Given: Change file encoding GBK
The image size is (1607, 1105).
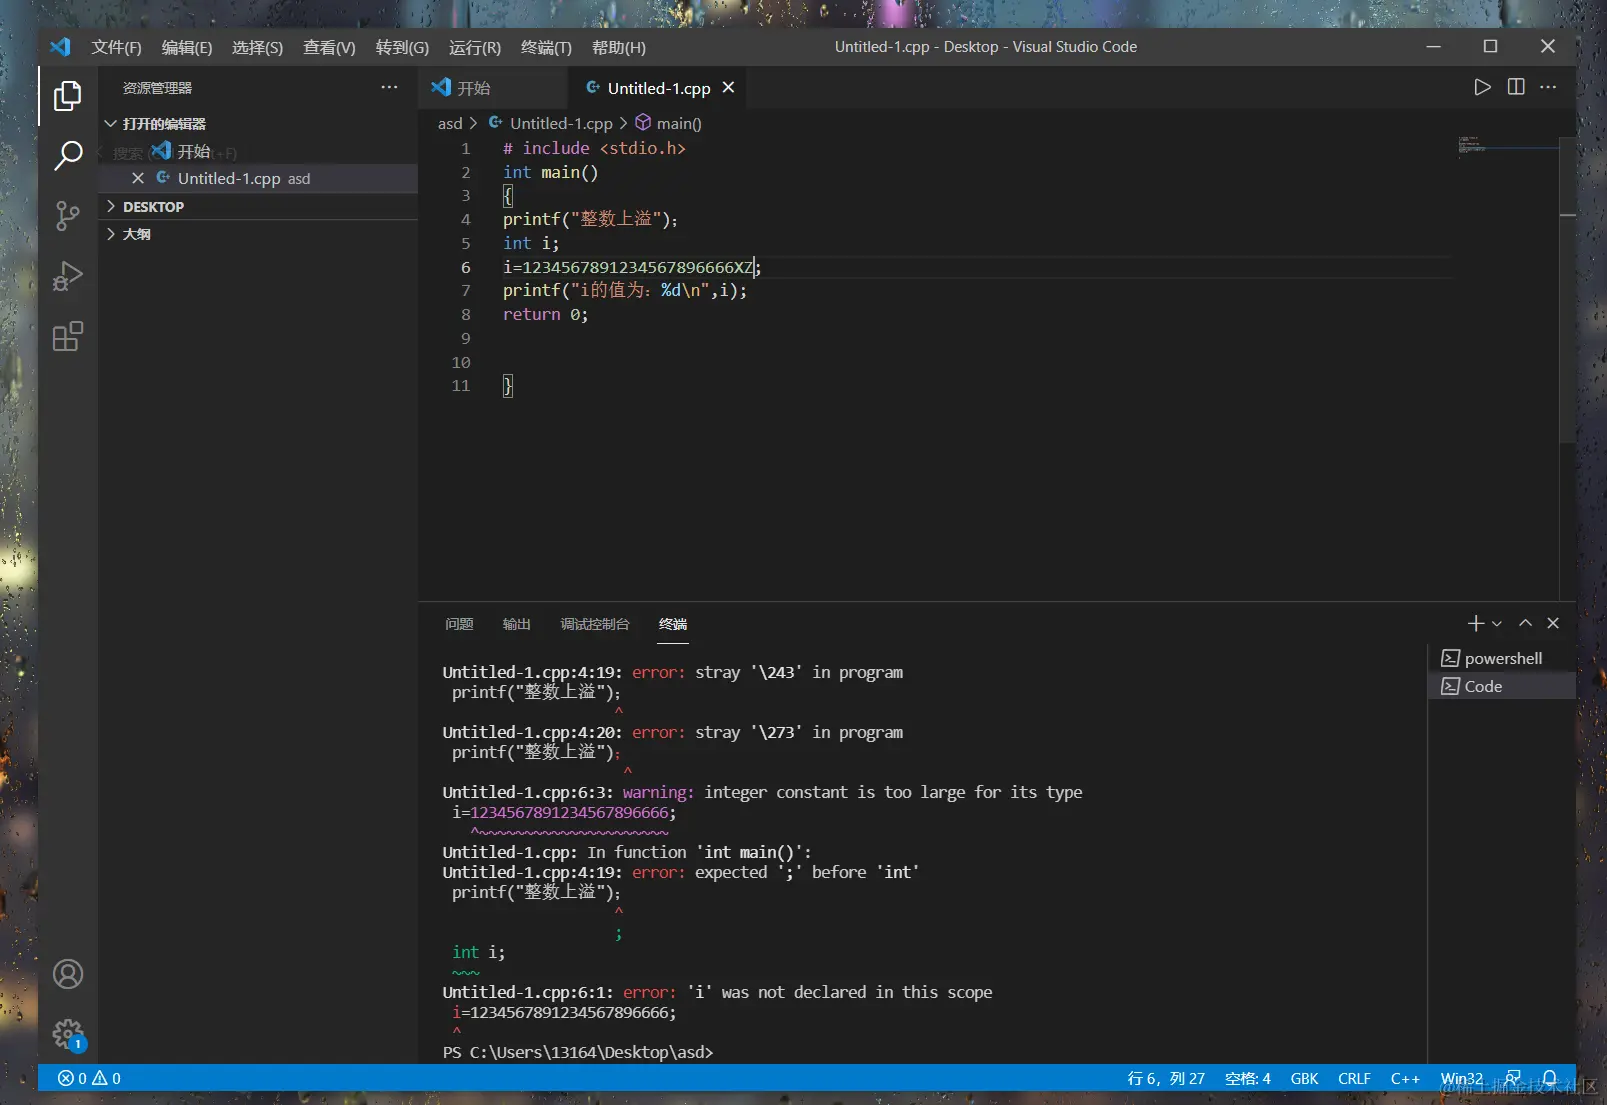Looking at the screenshot, I should (x=1304, y=1078).
